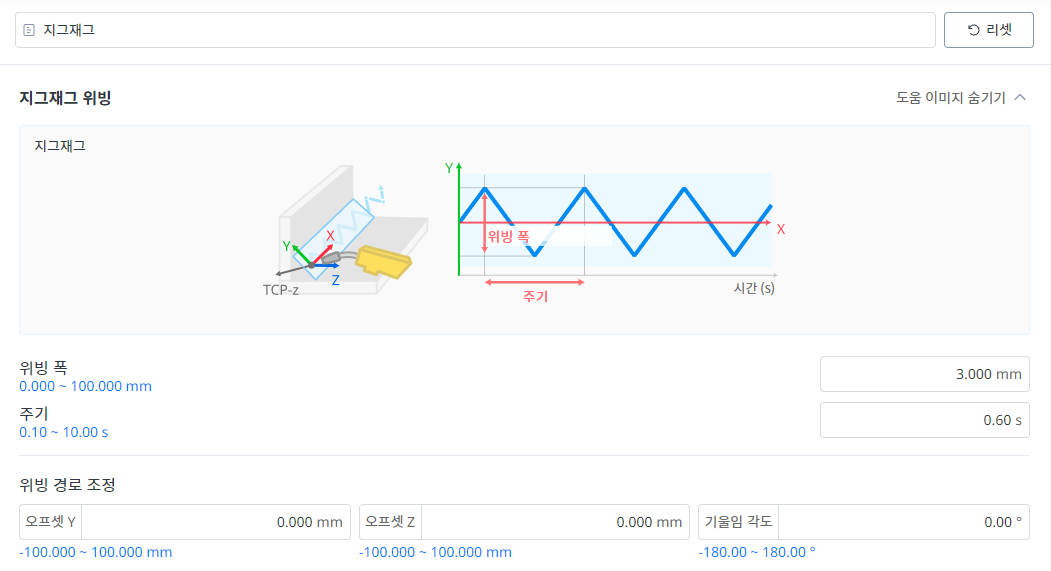Click the 0.10 ~ 10.00 s range hint
The height and width of the screenshot is (571, 1051).
click(64, 433)
